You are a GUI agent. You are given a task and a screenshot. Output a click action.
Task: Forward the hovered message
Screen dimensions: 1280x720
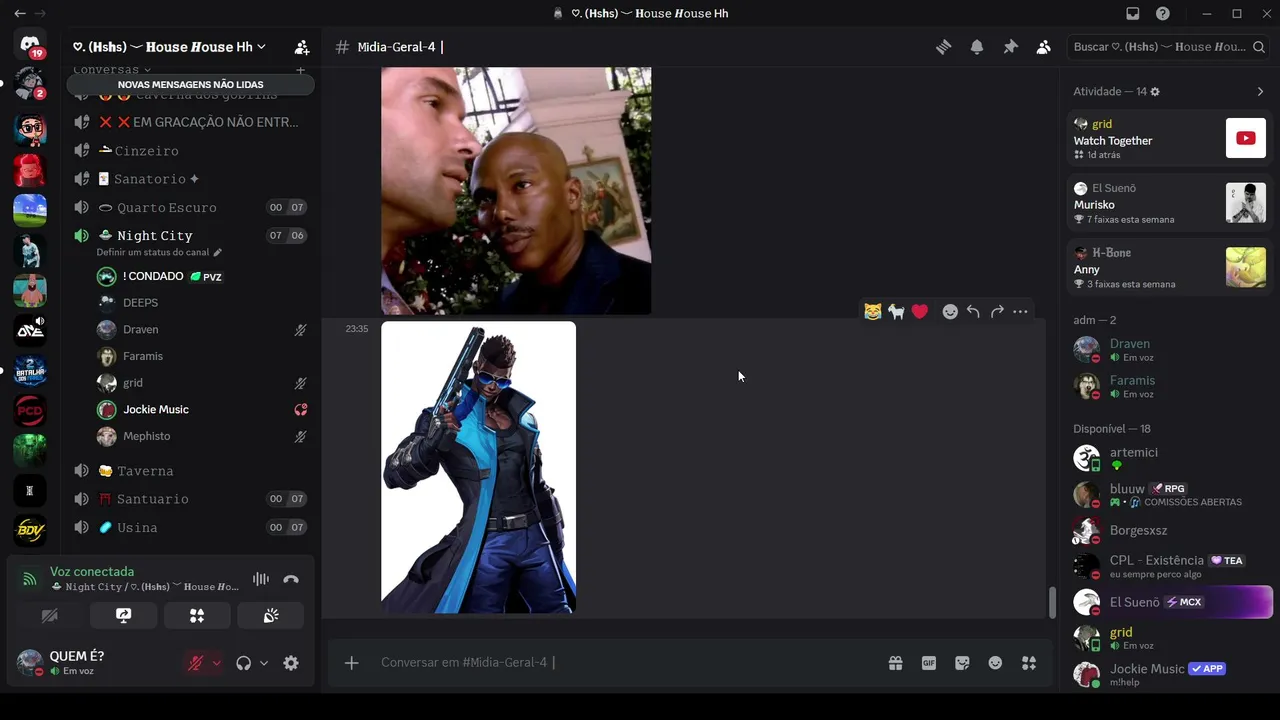pyautogui.click(x=997, y=312)
